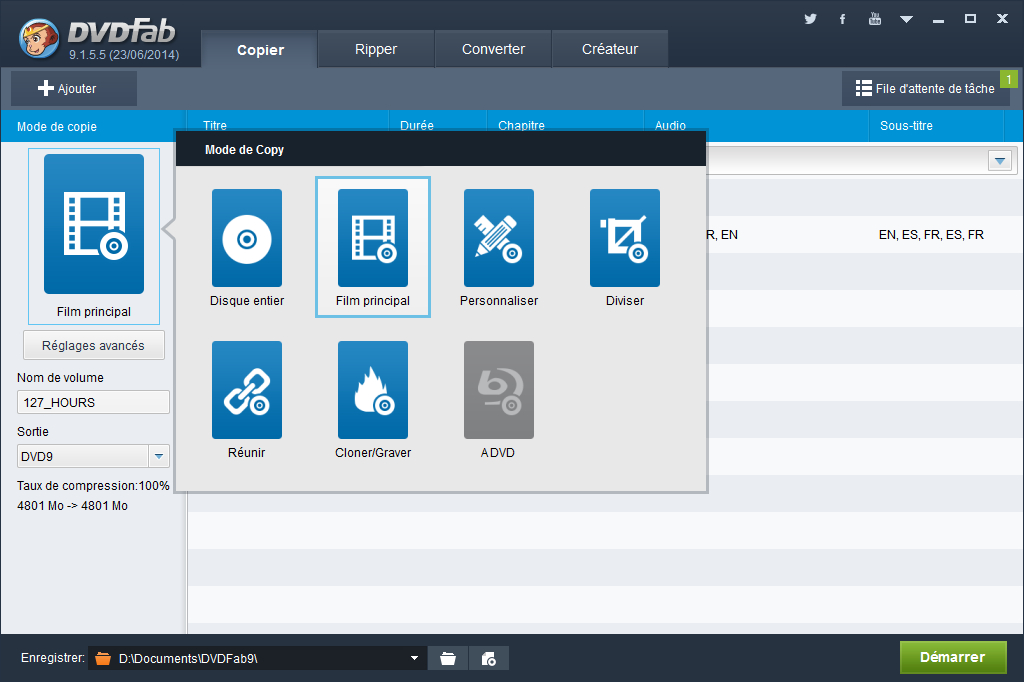Browse for output folder icon

pyautogui.click(x=448, y=658)
